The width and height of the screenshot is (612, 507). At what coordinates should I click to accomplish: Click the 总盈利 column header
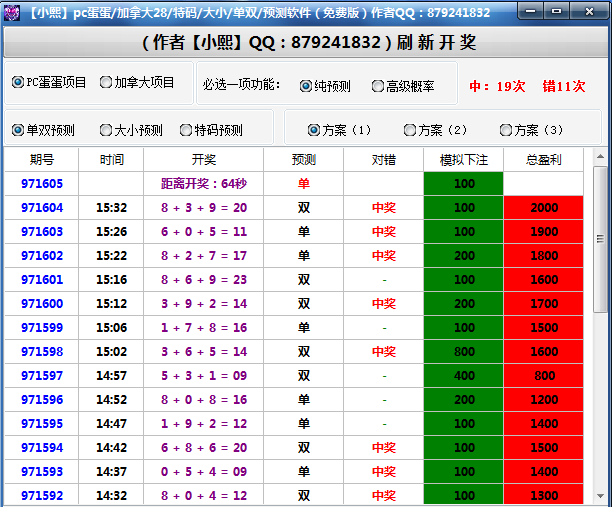pyautogui.click(x=544, y=160)
